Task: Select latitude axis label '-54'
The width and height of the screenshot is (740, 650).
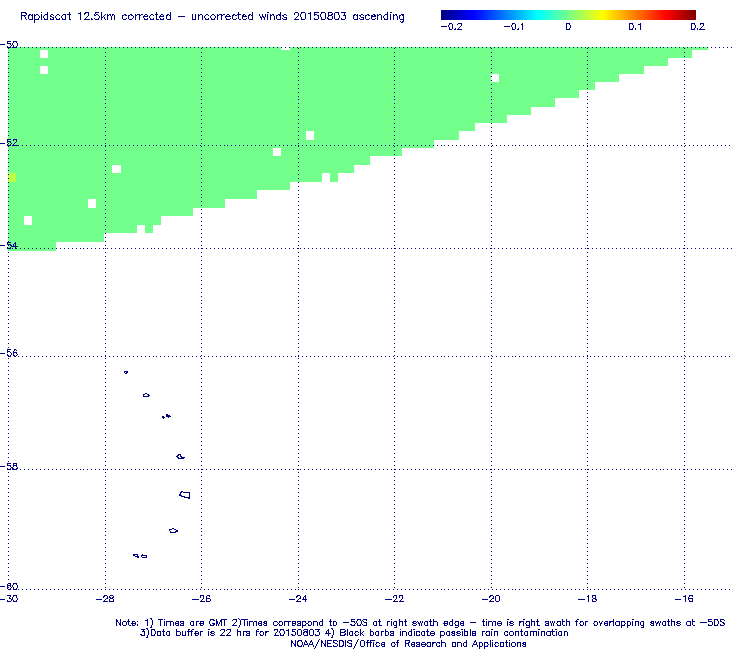Action: 9,245
